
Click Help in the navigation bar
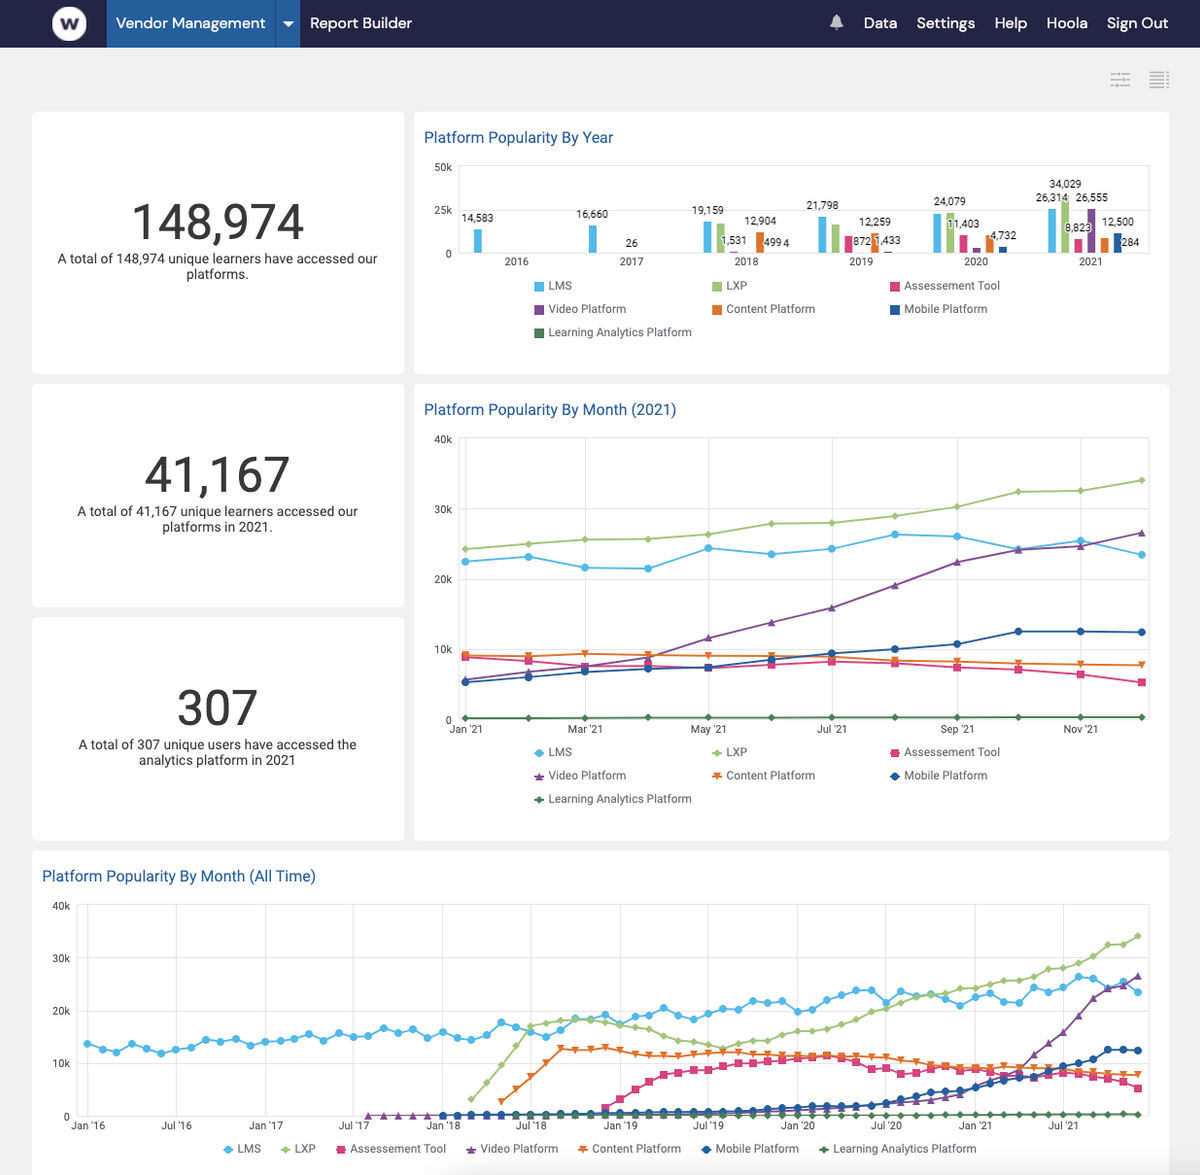(x=1010, y=23)
